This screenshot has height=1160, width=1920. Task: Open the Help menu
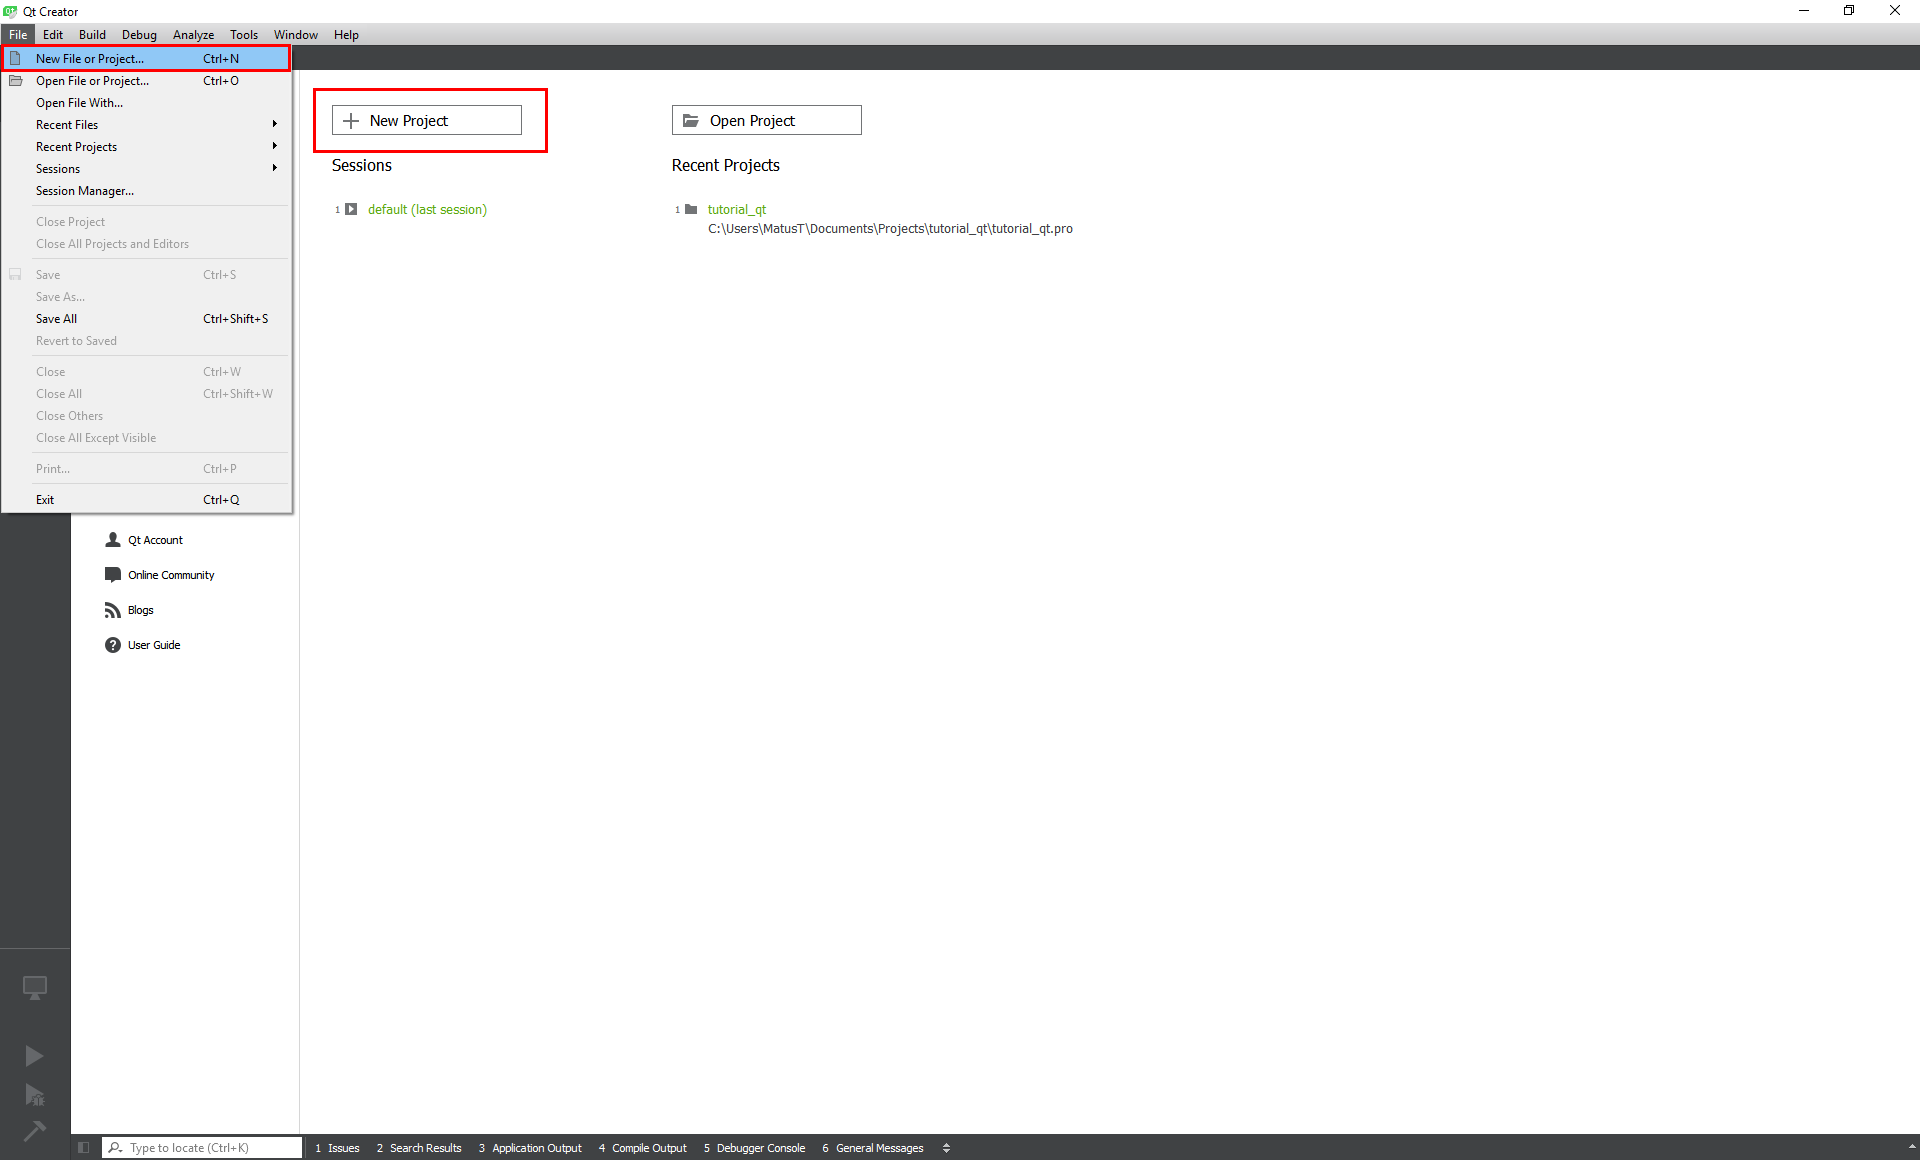click(346, 34)
